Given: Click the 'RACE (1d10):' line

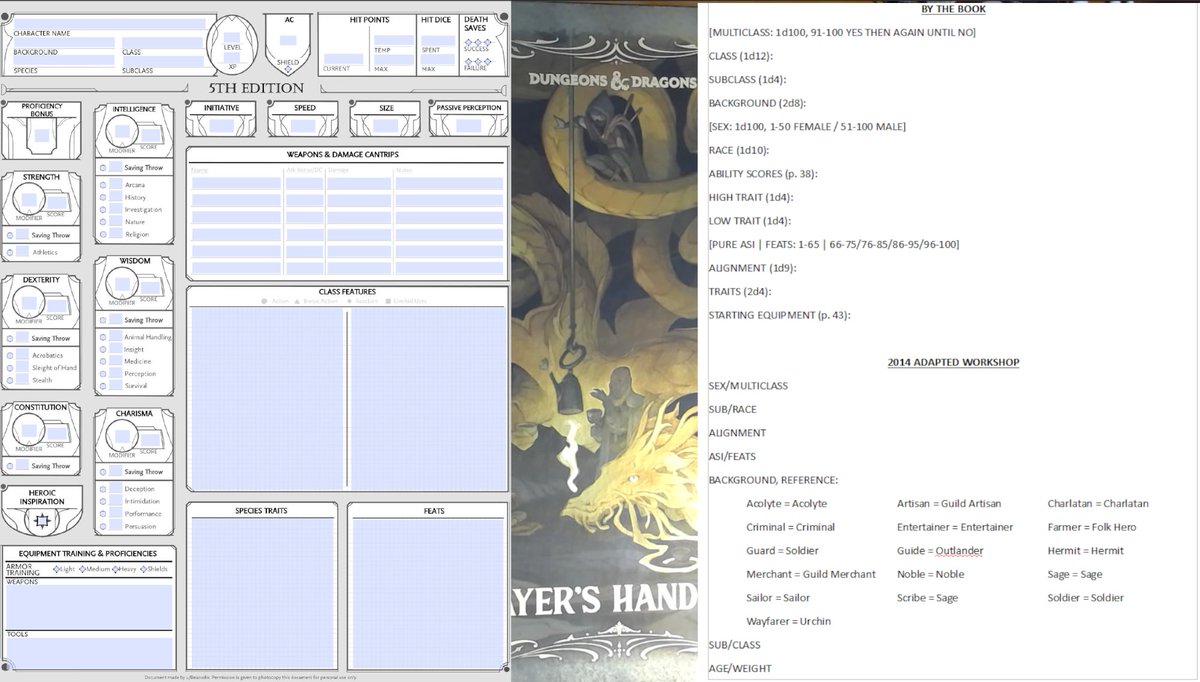Looking at the screenshot, I should tap(741, 150).
